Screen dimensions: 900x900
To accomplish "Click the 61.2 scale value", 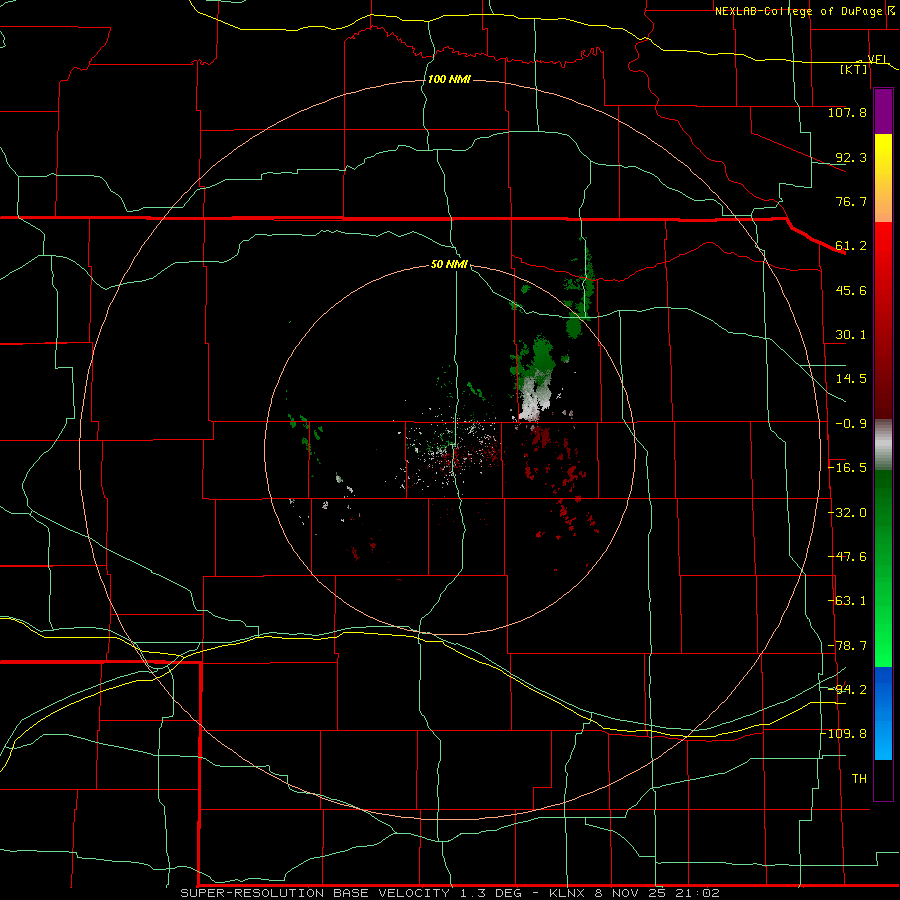I will pyautogui.click(x=851, y=246).
